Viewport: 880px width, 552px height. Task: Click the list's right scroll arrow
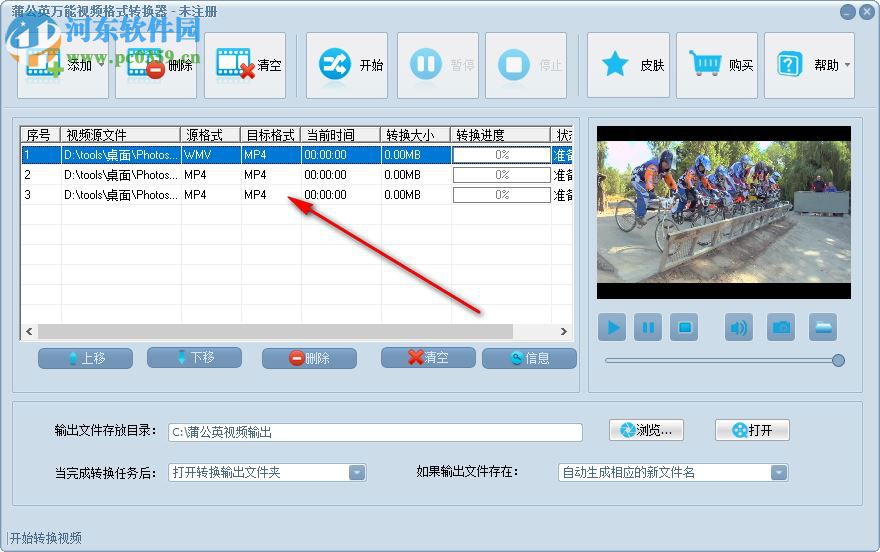(564, 332)
